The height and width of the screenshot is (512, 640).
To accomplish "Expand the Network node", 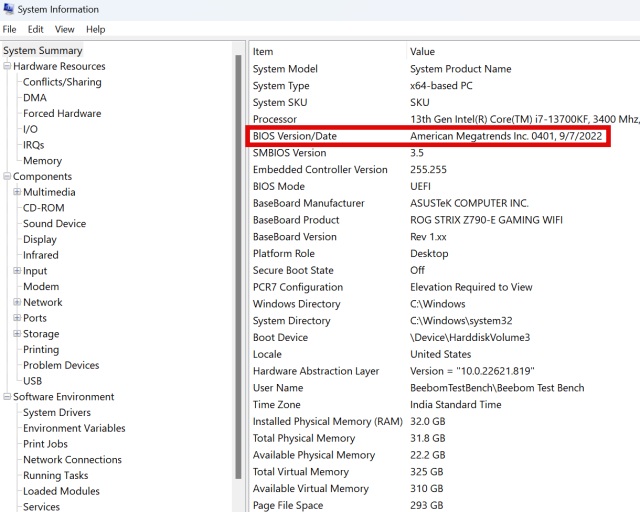I will tap(17, 302).
